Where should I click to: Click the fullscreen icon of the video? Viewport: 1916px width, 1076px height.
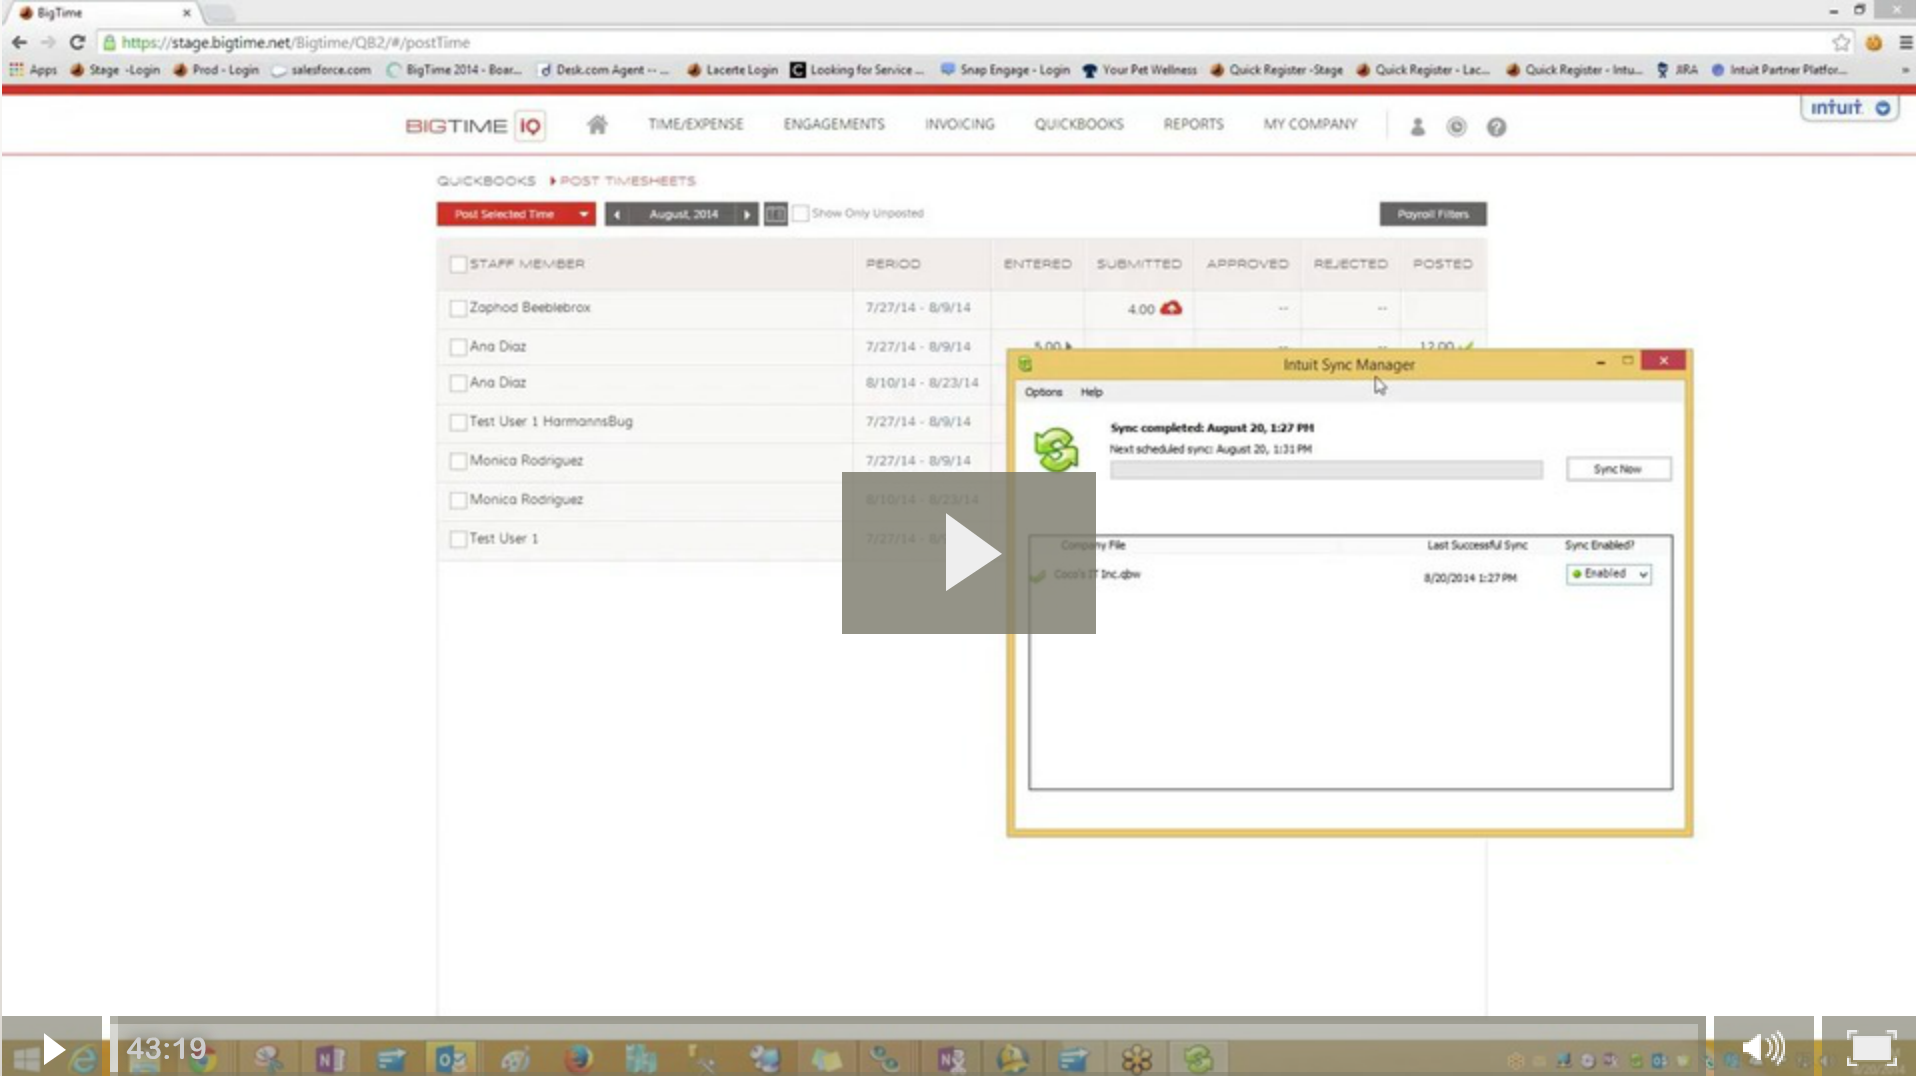pos(1869,1048)
